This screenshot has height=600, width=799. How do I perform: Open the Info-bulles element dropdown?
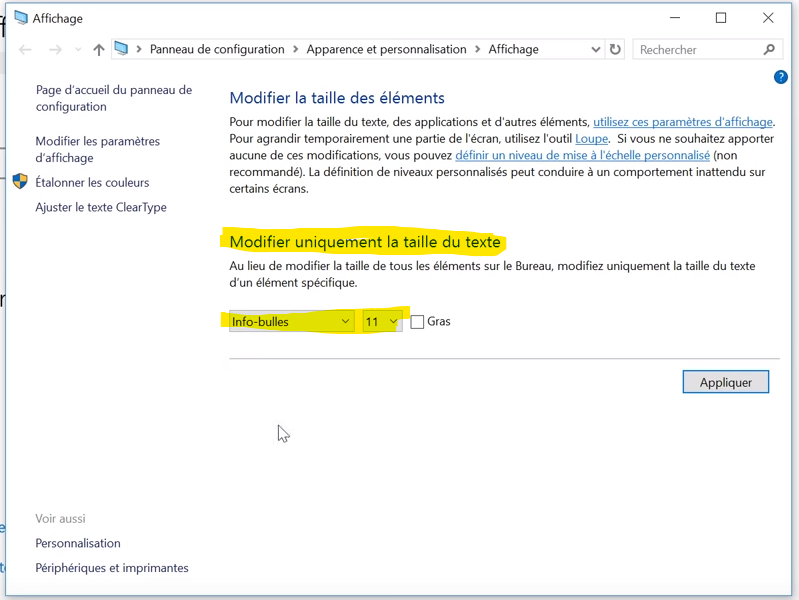pyautogui.click(x=291, y=322)
